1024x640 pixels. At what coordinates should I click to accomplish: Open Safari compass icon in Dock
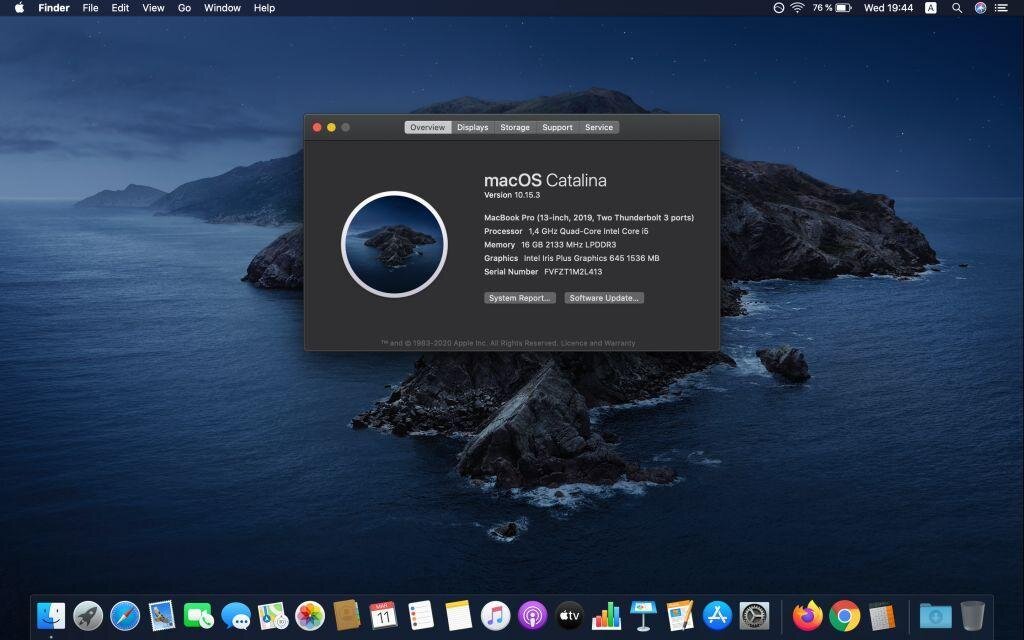click(125, 616)
